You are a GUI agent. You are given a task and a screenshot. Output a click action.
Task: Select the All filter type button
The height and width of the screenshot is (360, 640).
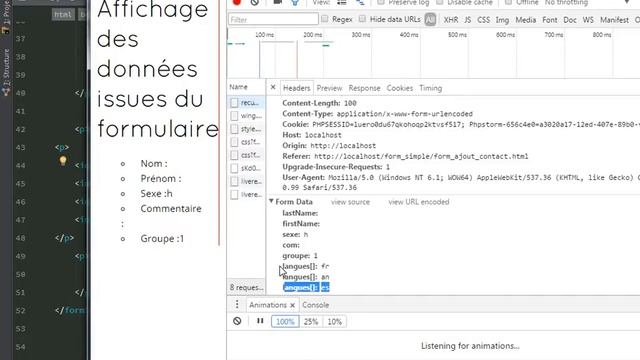point(430,19)
